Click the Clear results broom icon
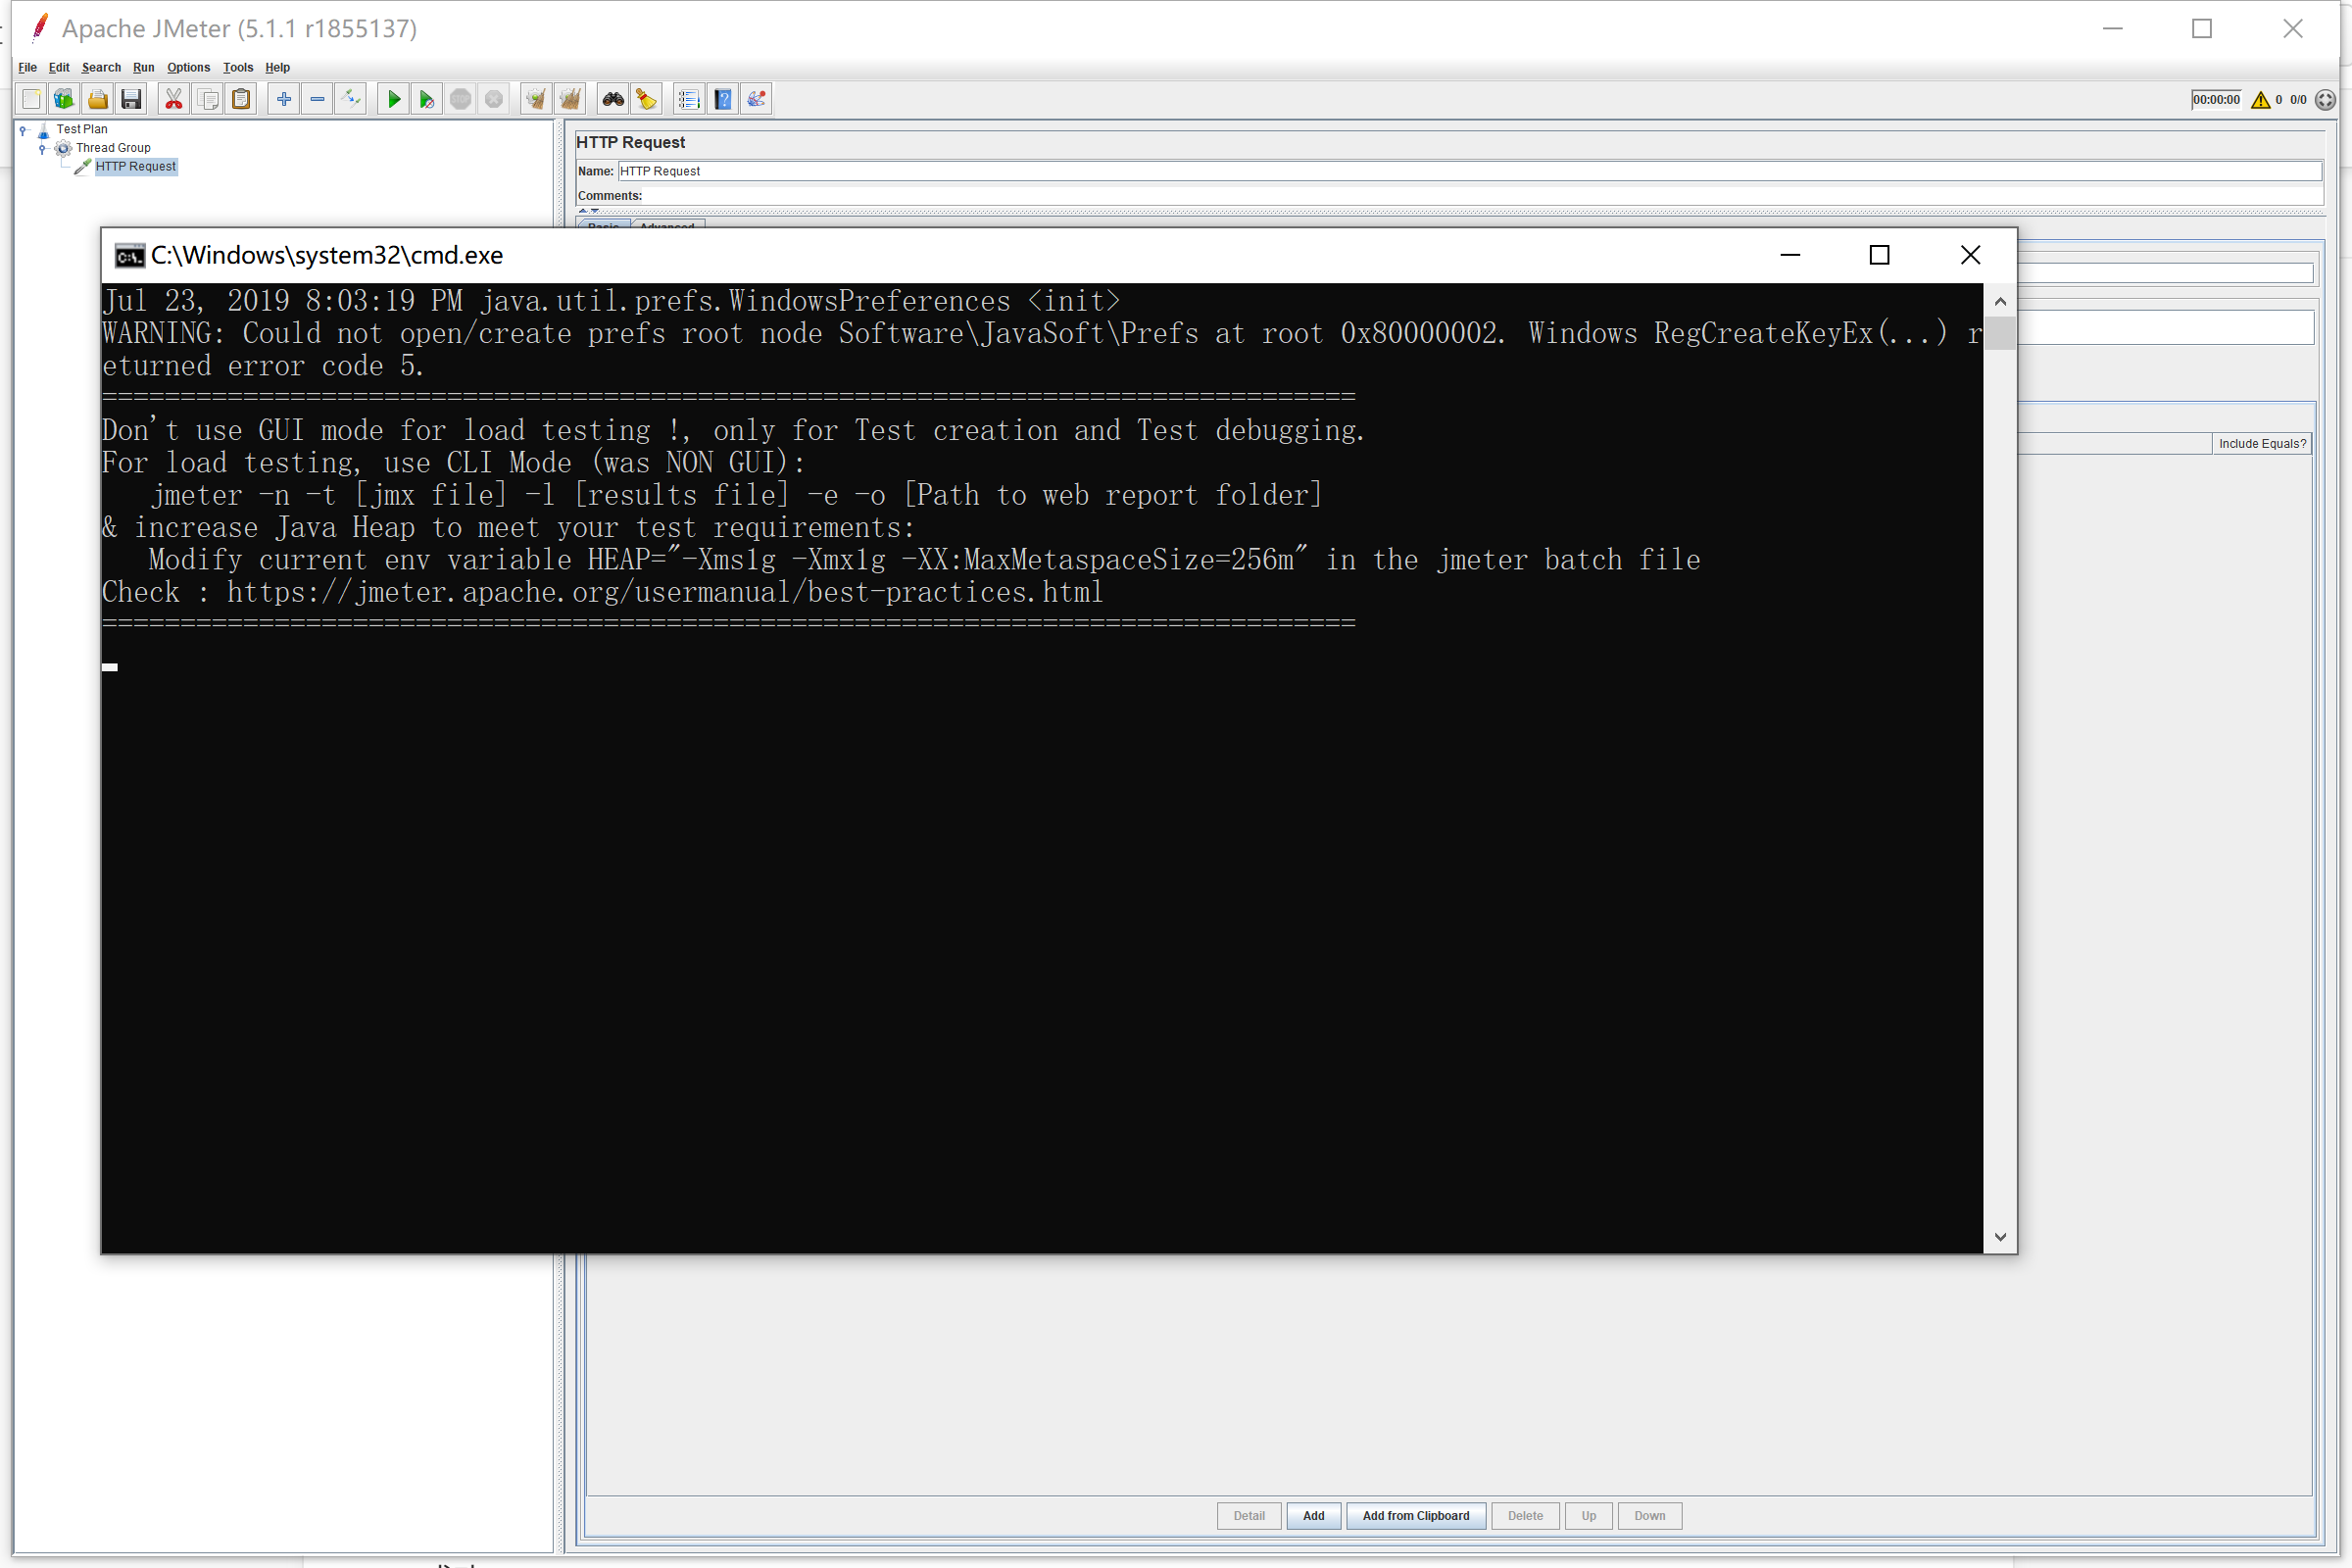Viewport: 2352px width, 1568px height. [536, 99]
